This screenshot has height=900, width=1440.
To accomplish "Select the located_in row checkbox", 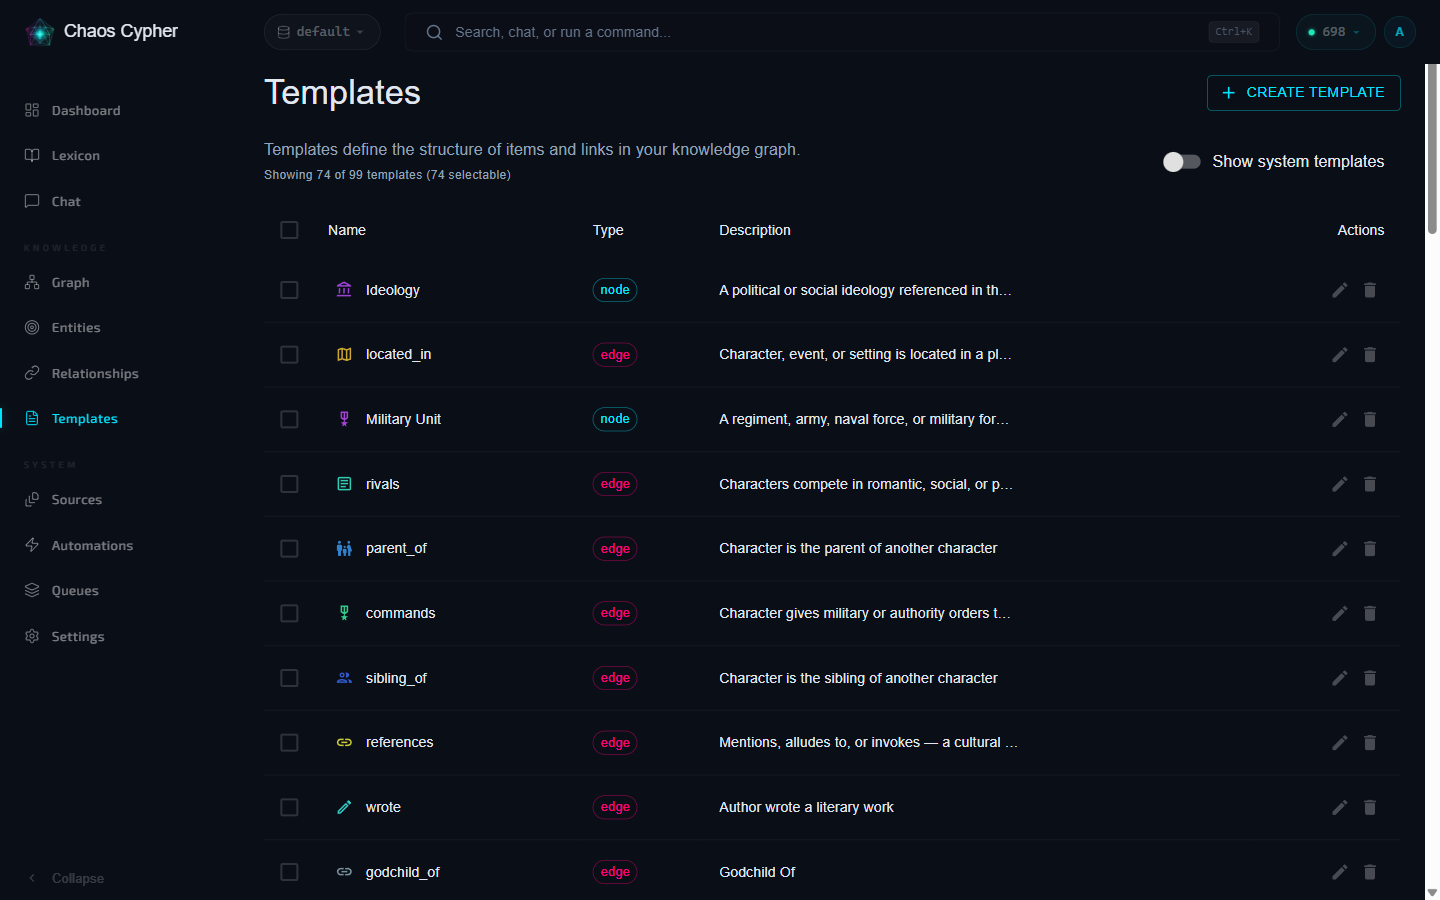I will (289, 355).
